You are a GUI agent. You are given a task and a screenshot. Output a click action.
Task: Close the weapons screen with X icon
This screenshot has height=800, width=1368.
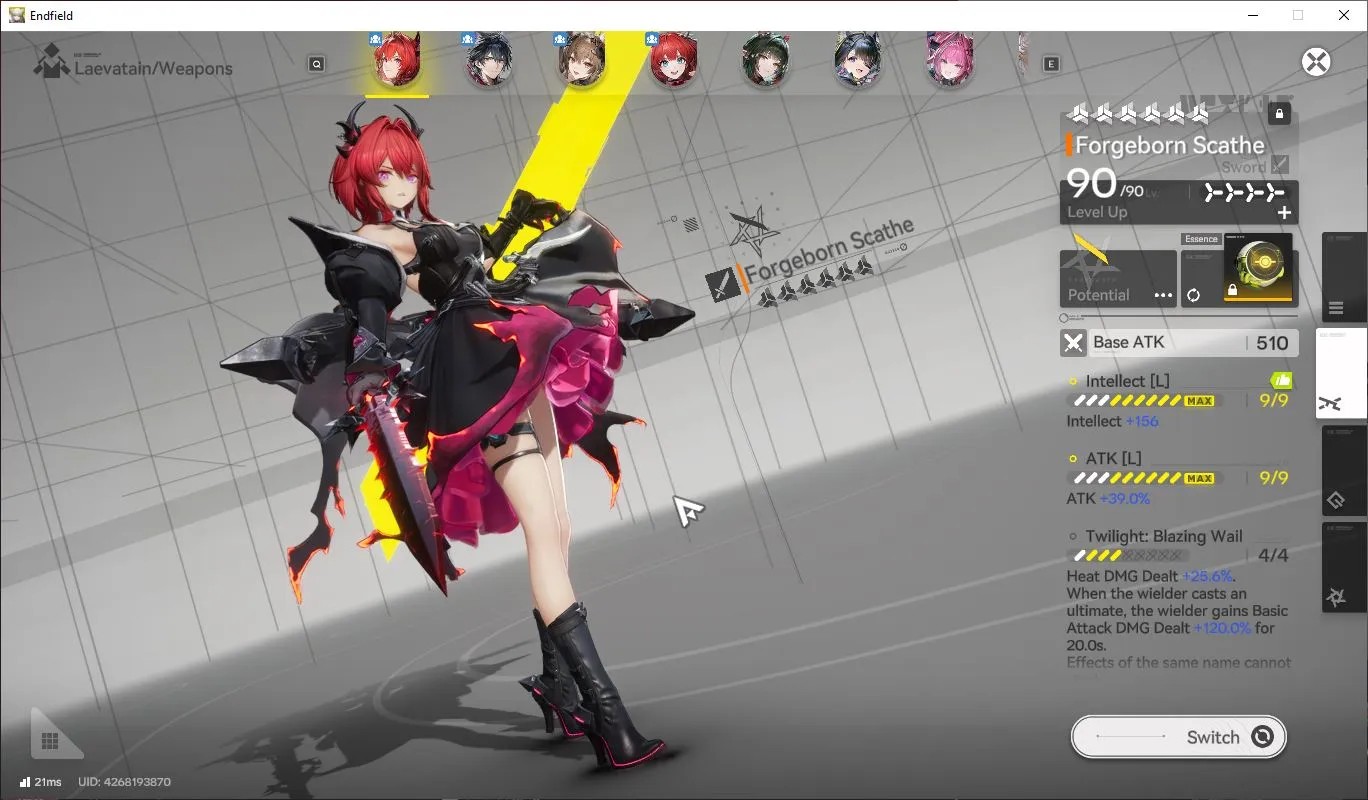[x=1316, y=62]
